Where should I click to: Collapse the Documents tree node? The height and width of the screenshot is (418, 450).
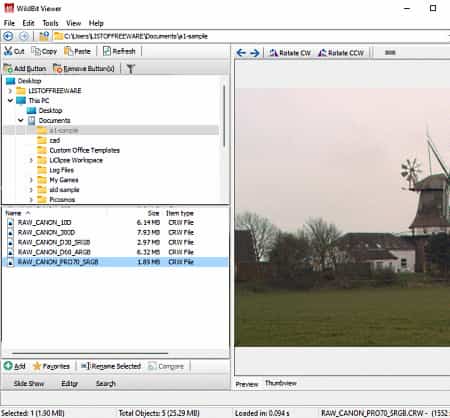21,120
